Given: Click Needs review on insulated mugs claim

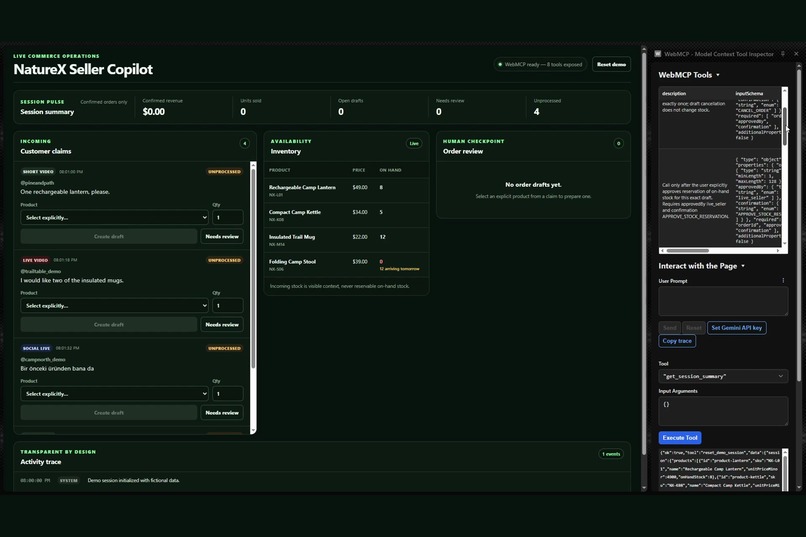Looking at the screenshot, I should (222, 325).
